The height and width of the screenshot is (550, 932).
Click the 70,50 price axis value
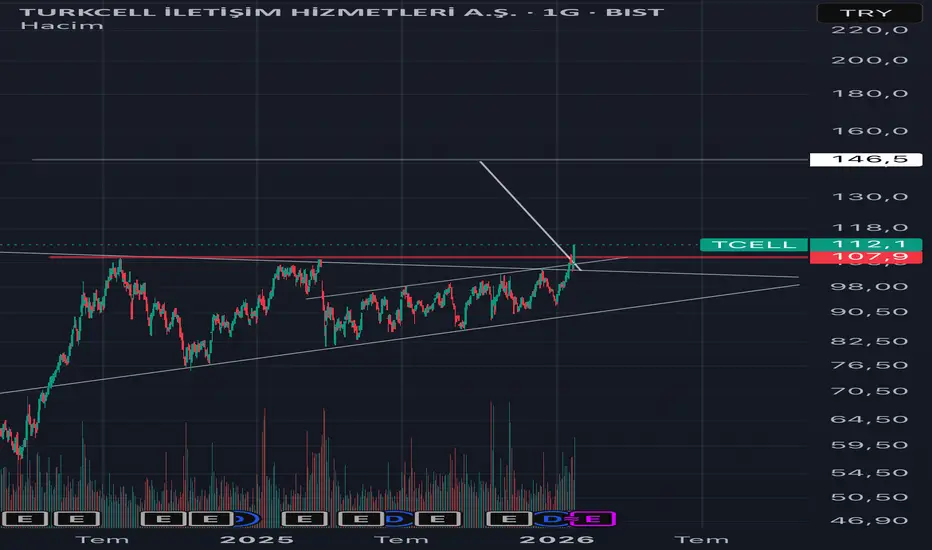click(x=870, y=391)
